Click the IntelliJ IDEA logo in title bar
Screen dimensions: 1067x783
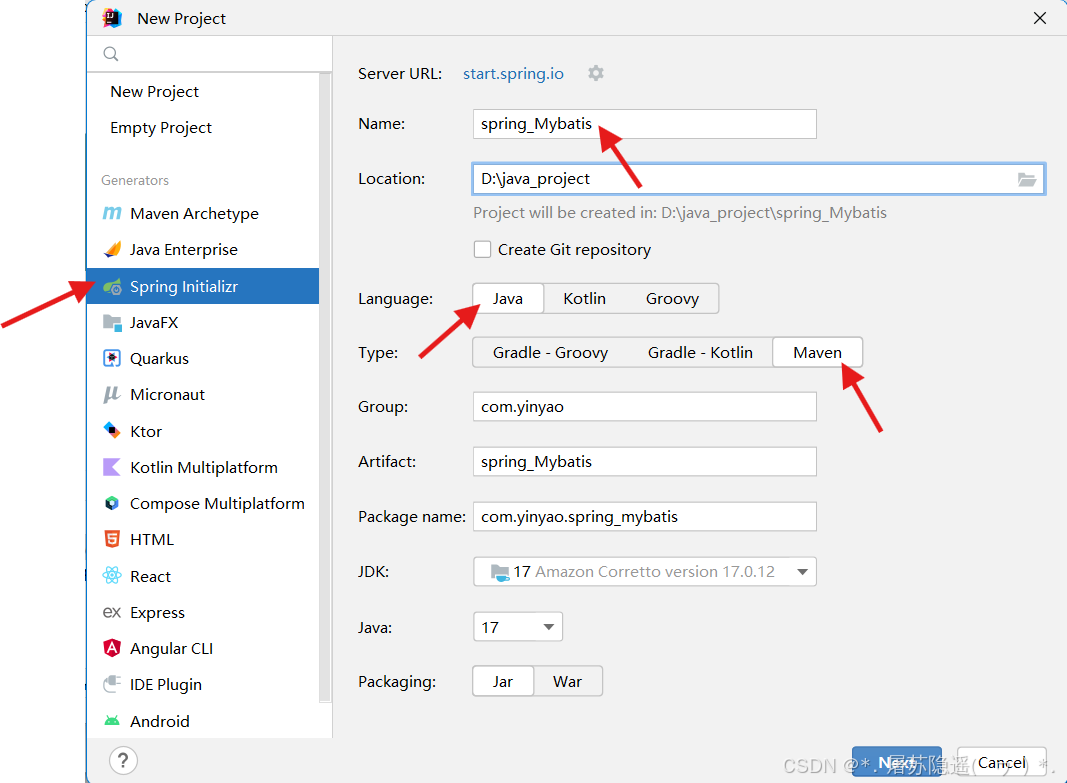click(x=112, y=18)
